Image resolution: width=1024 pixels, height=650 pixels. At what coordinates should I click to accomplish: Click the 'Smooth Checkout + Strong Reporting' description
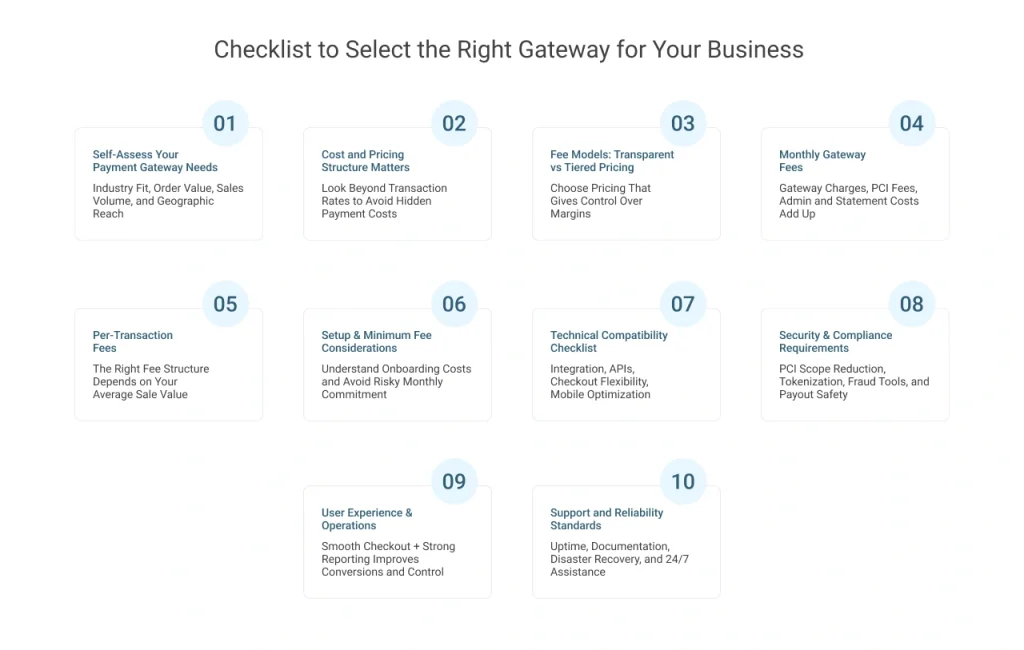(388, 559)
